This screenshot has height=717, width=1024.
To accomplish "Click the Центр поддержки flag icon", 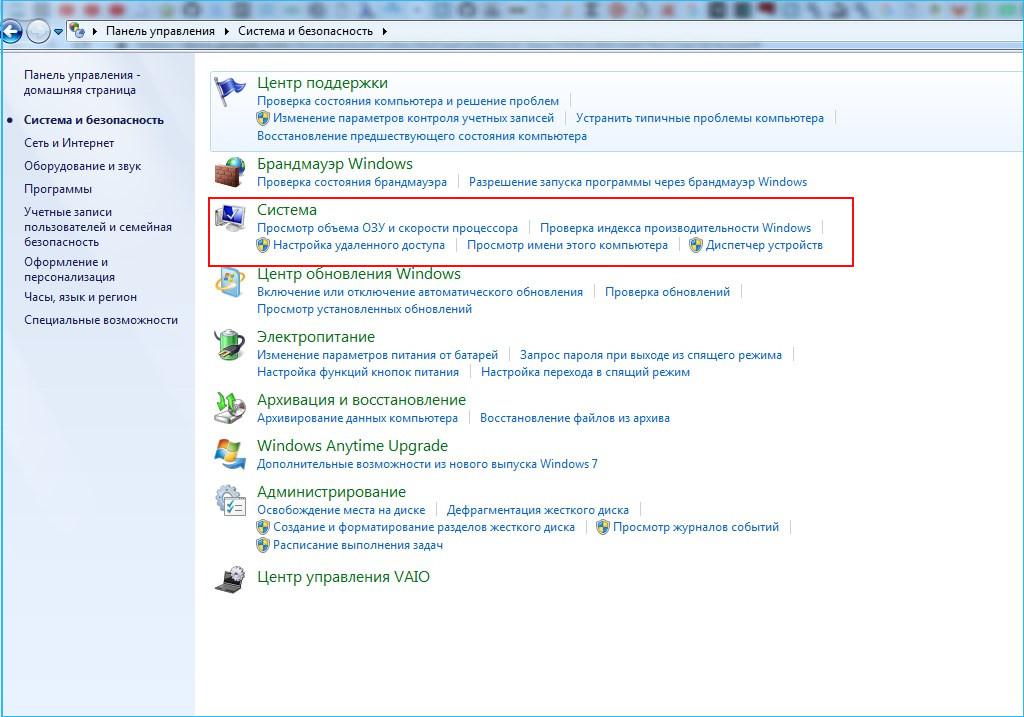I will coord(230,91).
